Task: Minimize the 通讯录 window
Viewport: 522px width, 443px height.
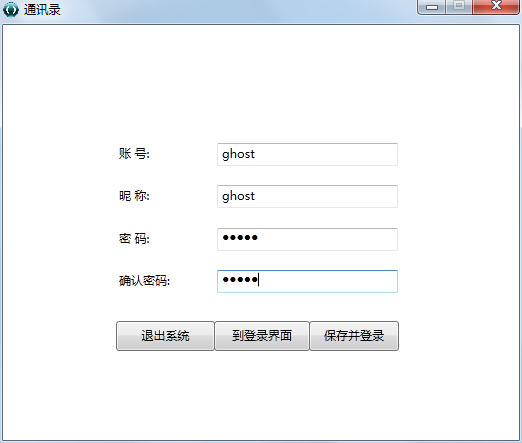Action: pyautogui.click(x=431, y=7)
